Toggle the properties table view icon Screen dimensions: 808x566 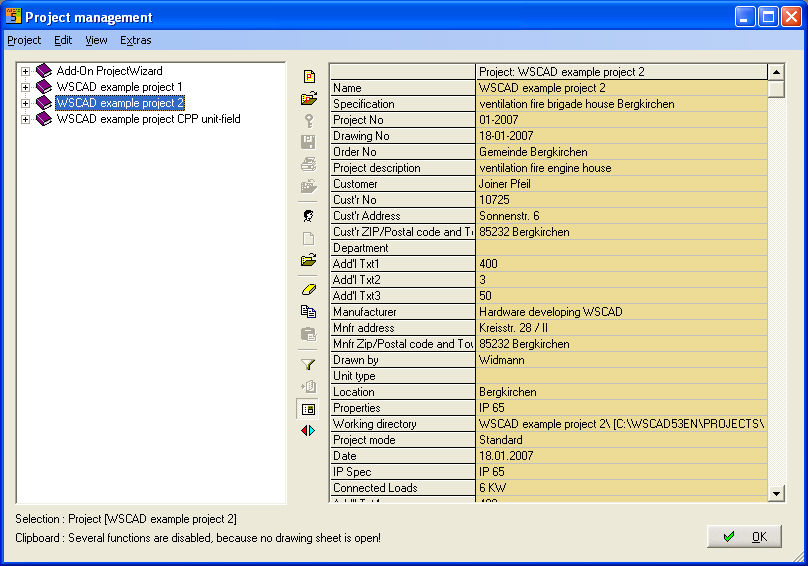click(309, 409)
